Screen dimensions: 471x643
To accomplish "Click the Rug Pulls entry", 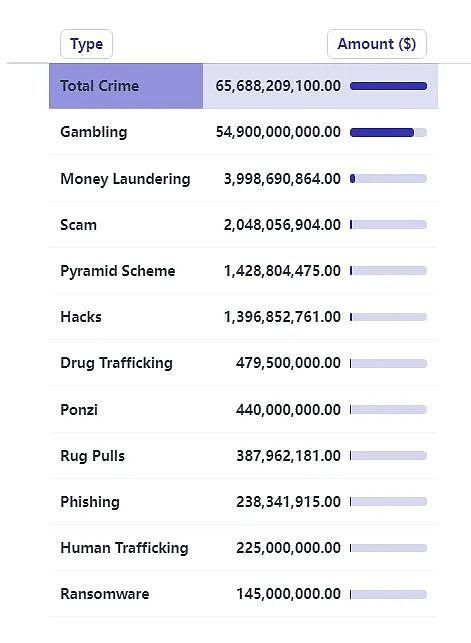I will tap(92, 456).
